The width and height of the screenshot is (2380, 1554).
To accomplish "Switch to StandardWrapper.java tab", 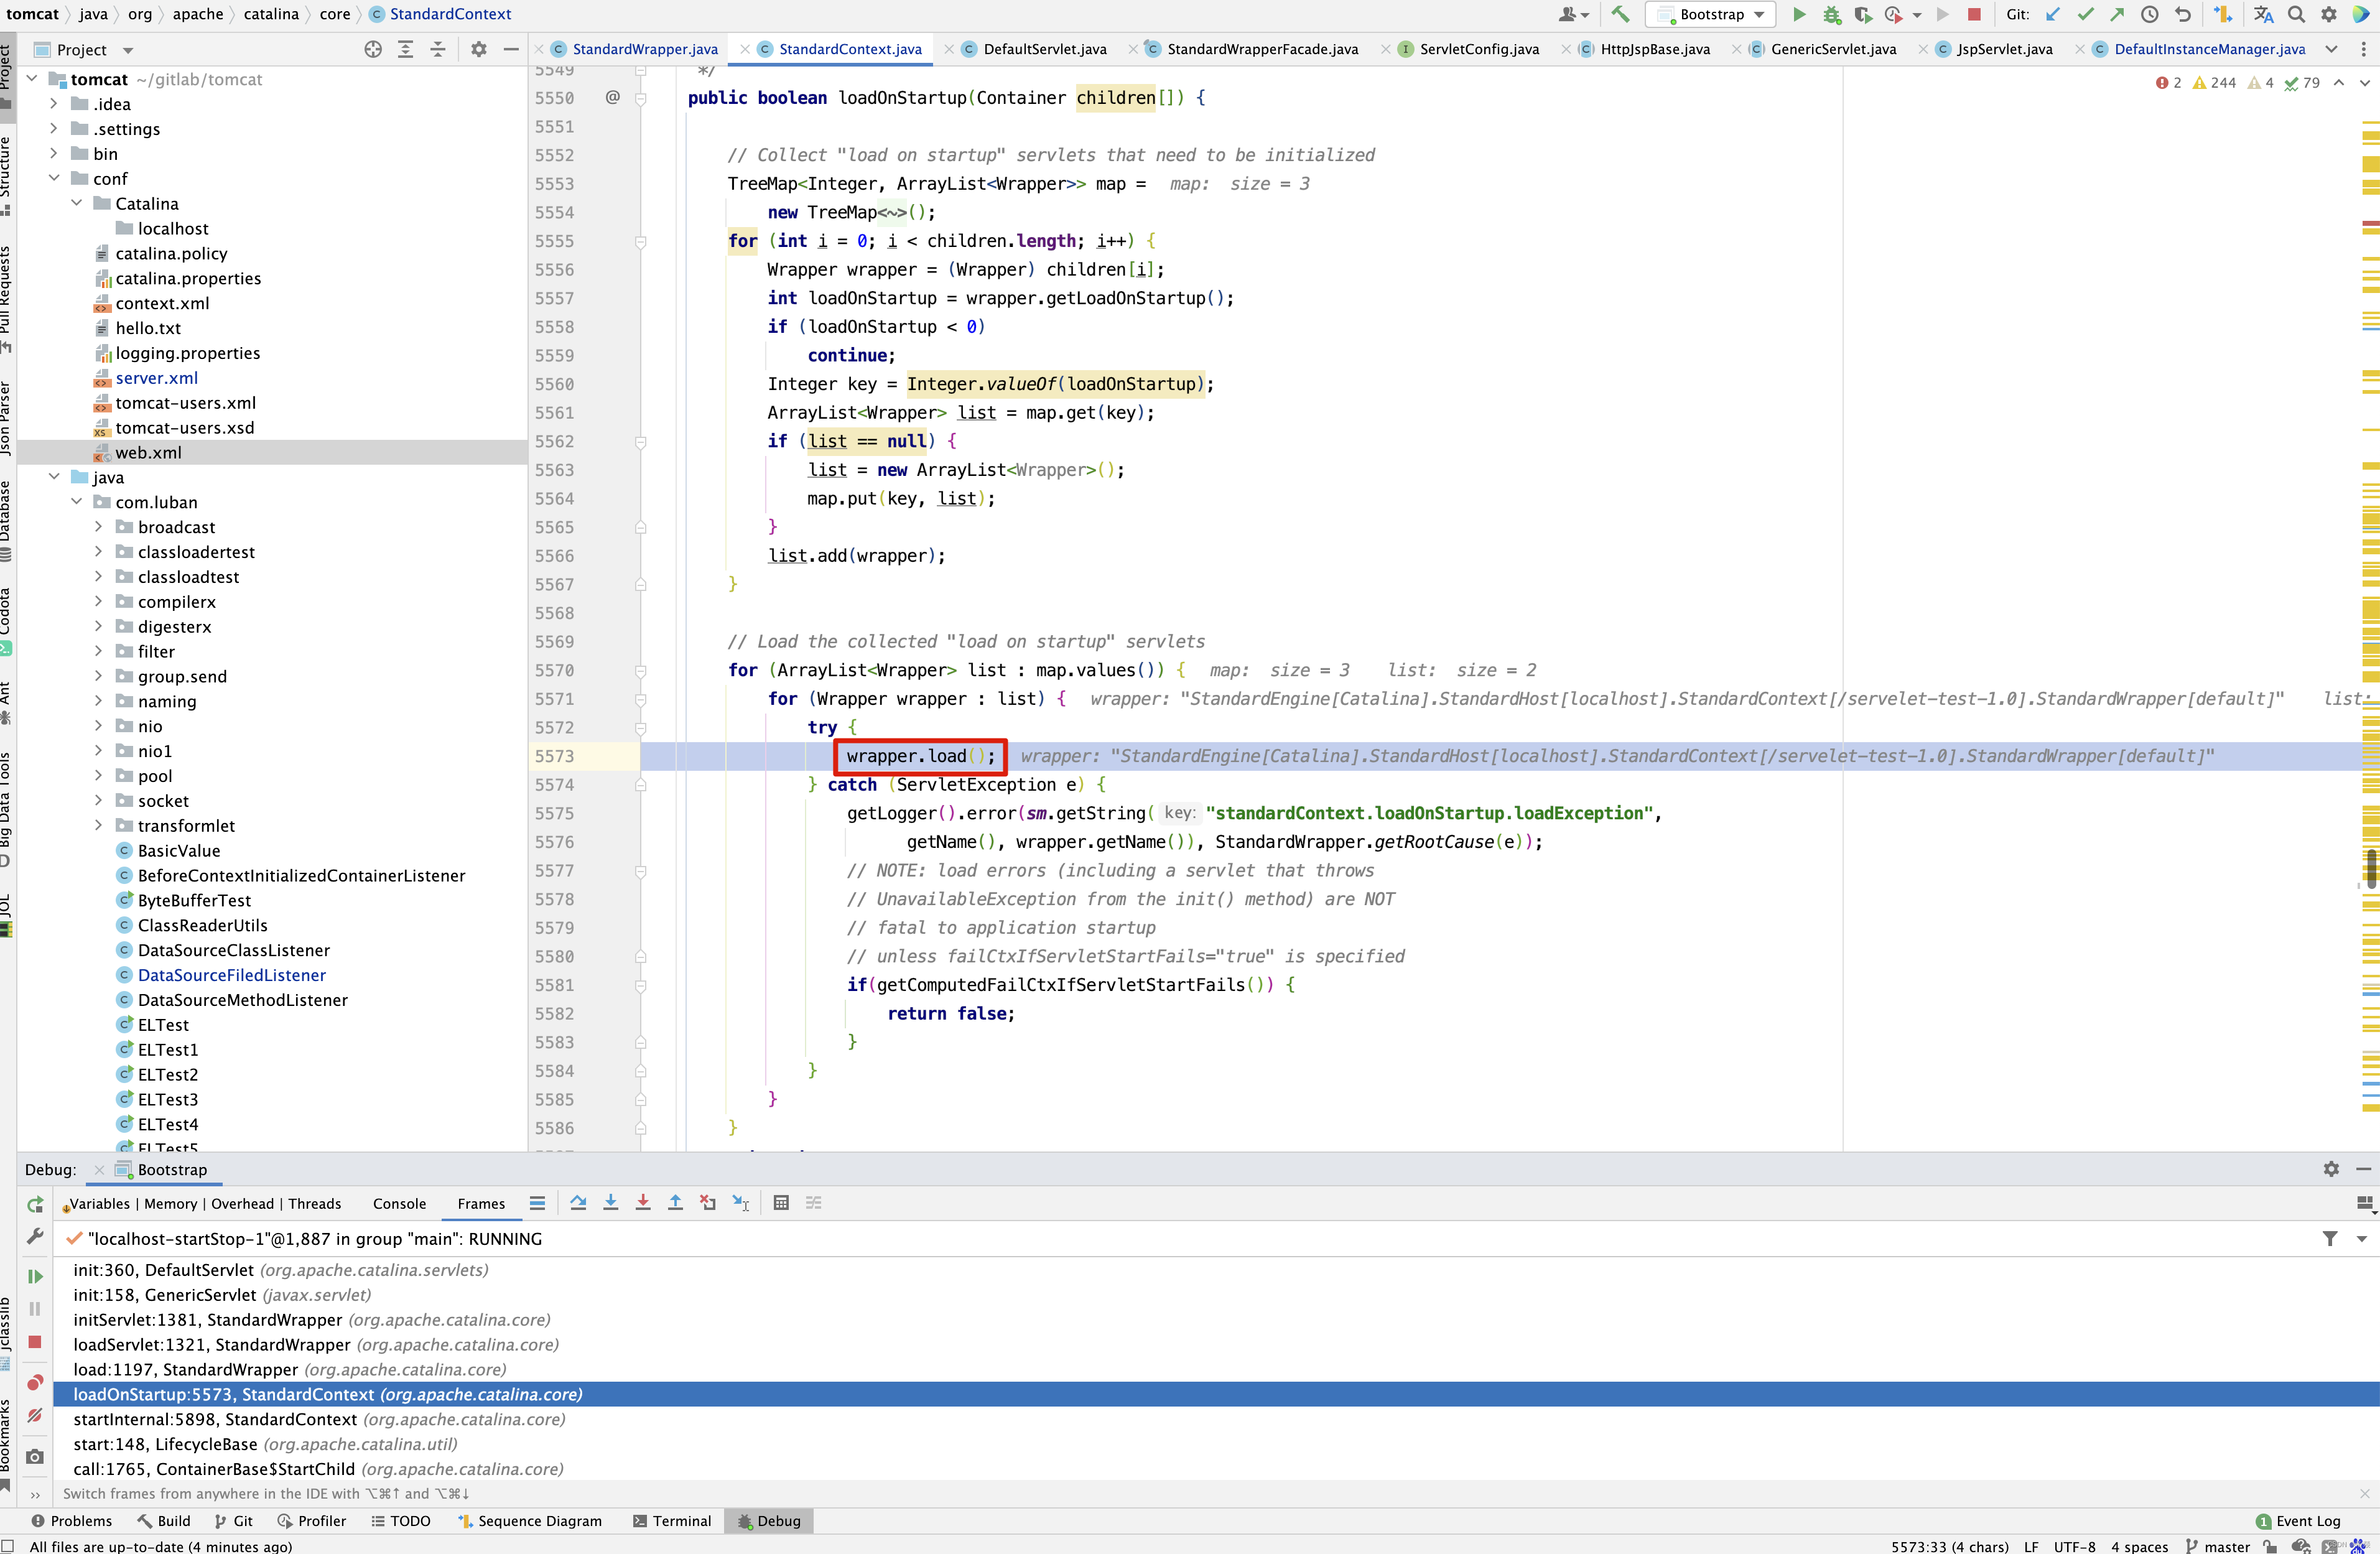I will [x=645, y=49].
